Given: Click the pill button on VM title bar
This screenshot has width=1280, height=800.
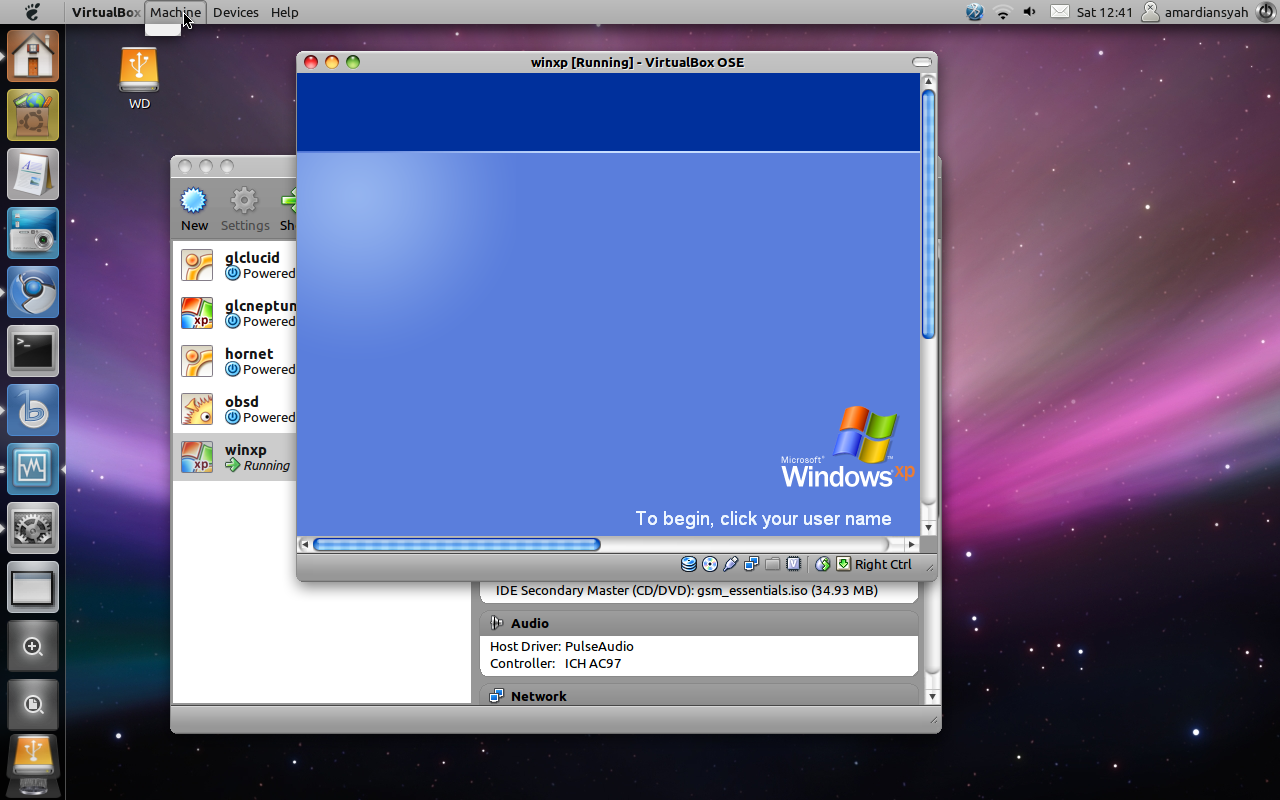Looking at the screenshot, I should pyautogui.click(x=922, y=62).
